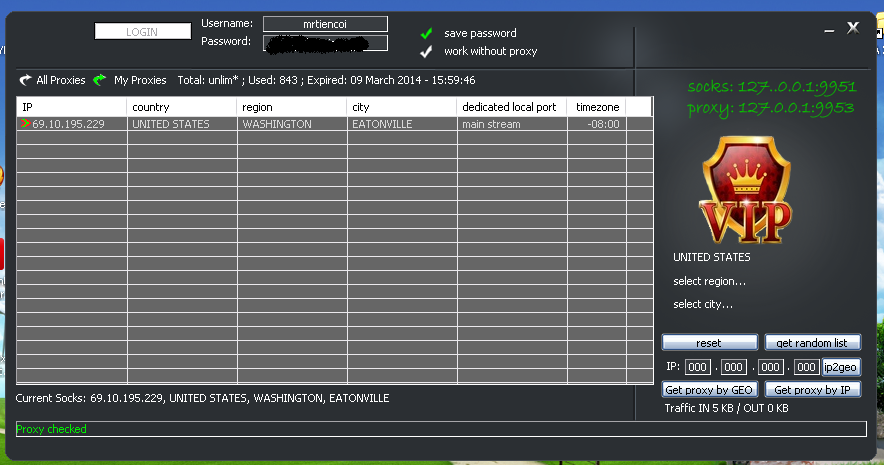884x465 pixels.
Task: Click the socks 127.0.0.1:9951 address text
Action: click(x=772, y=86)
